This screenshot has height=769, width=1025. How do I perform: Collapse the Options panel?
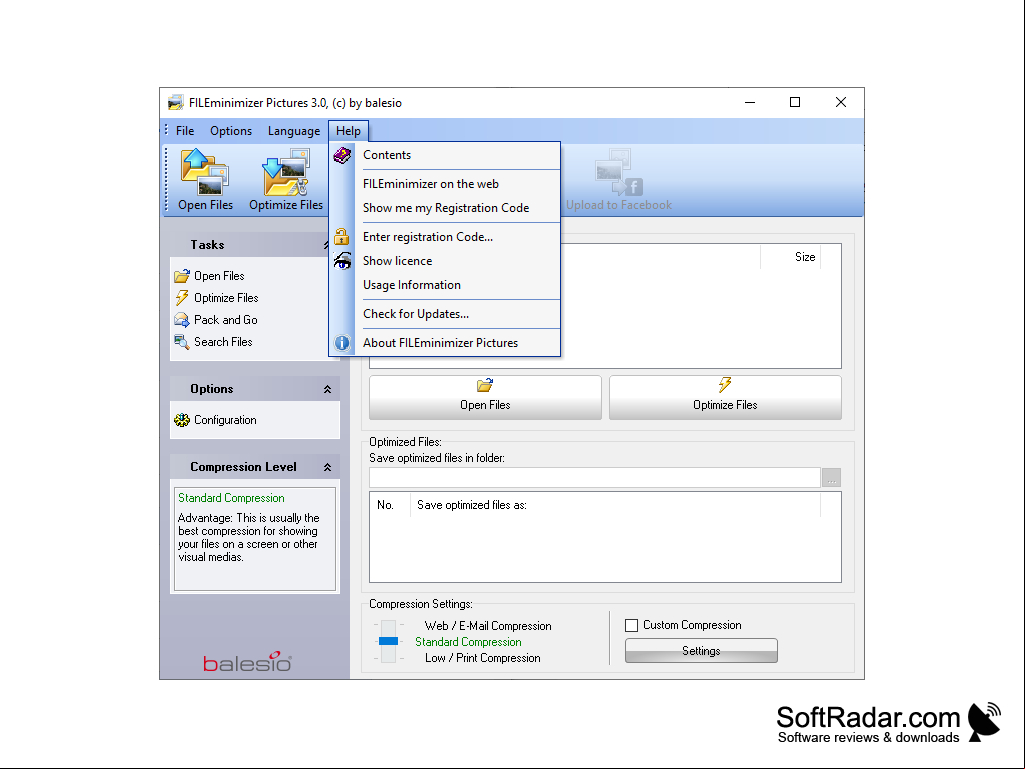click(x=327, y=389)
